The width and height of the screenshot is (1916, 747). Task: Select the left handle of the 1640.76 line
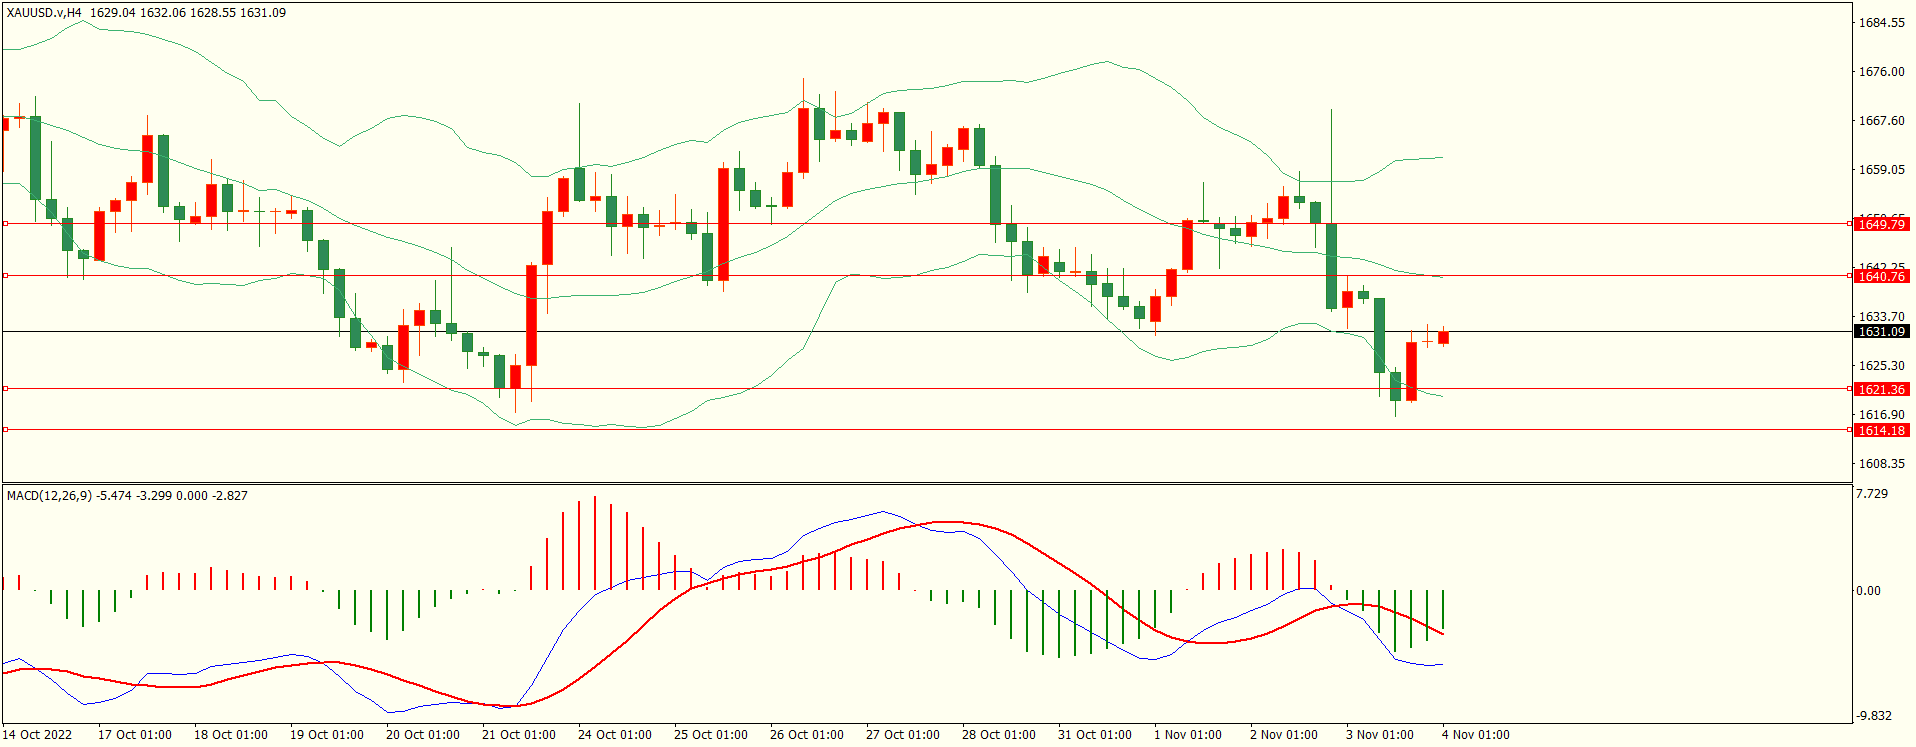(x=5, y=276)
